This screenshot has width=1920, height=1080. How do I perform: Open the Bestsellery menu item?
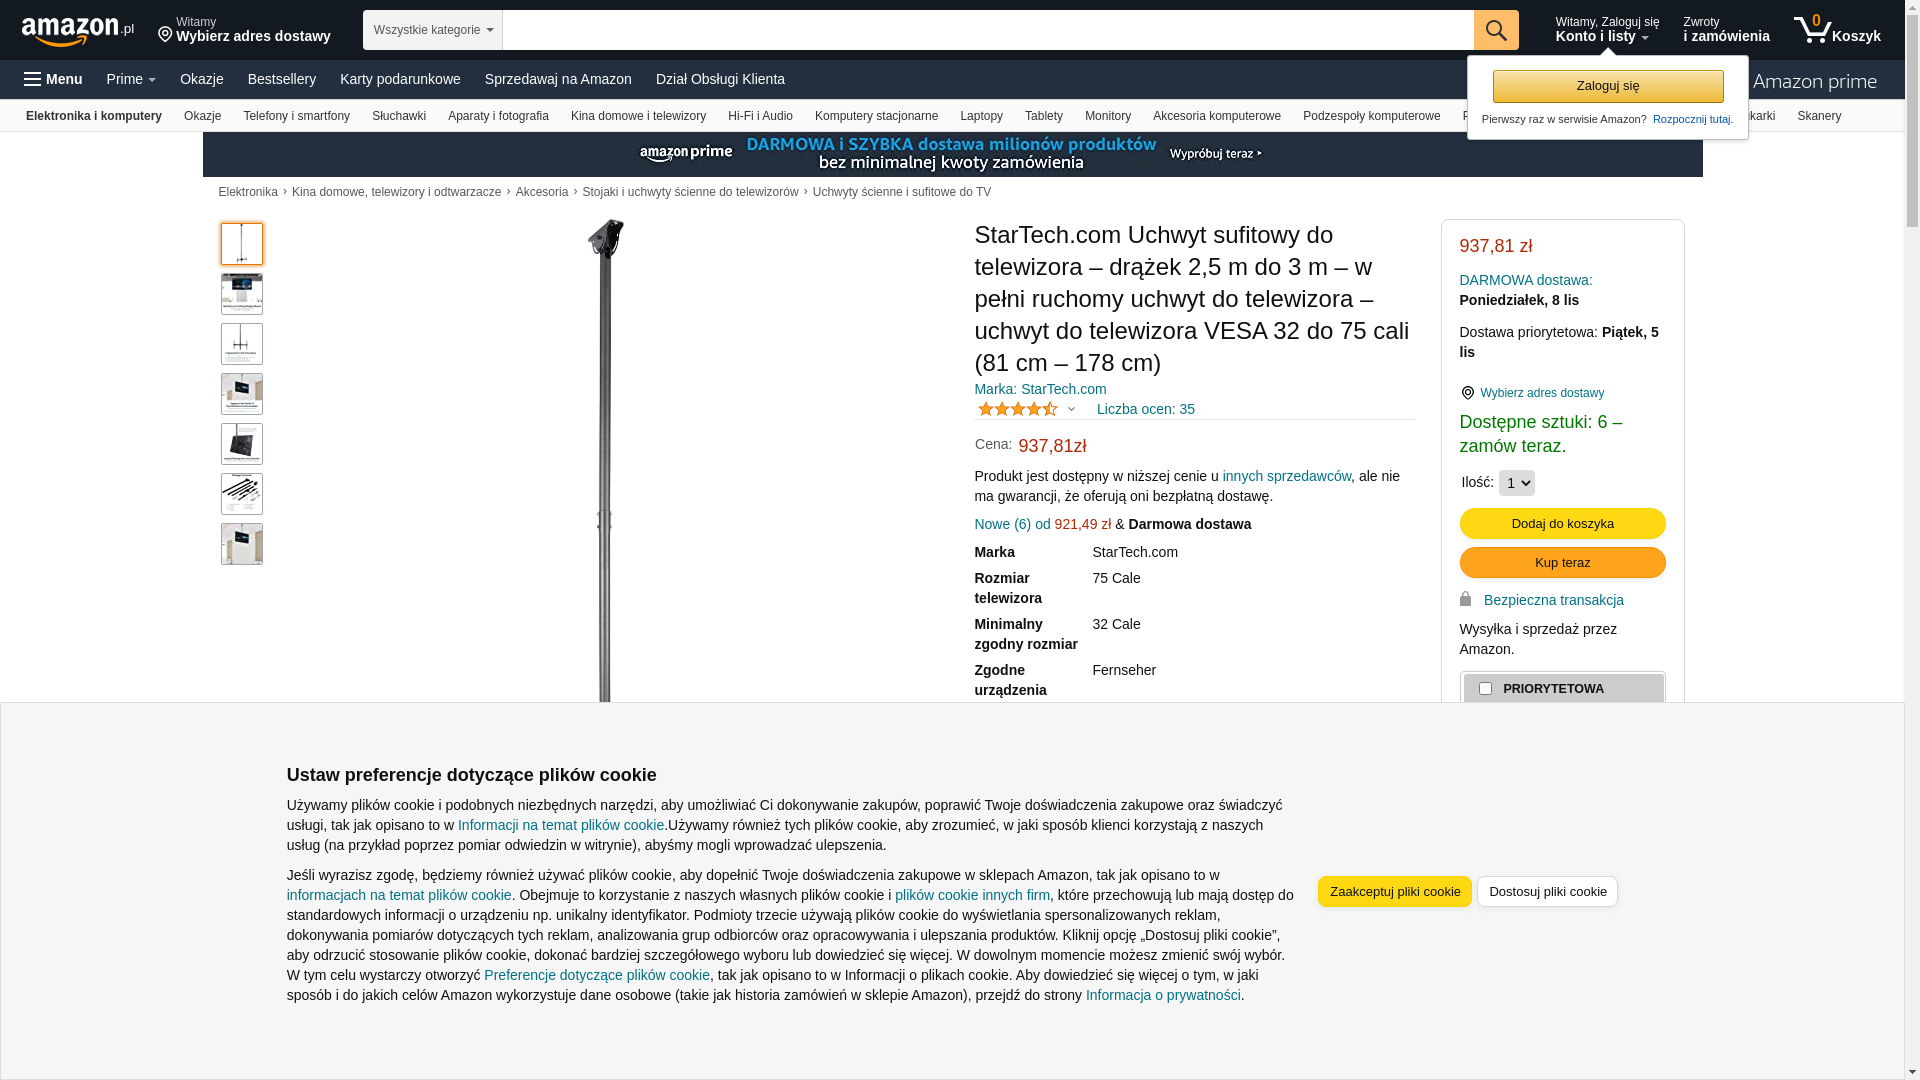282,79
